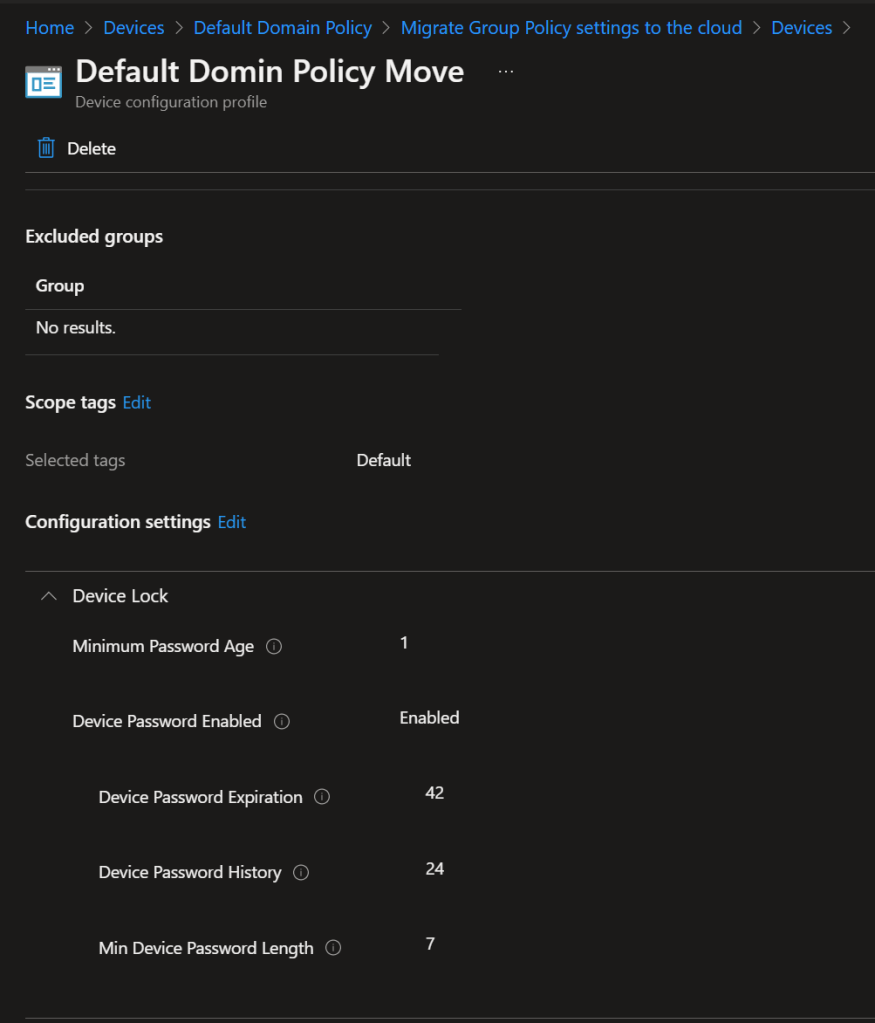Click the device configuration profile icon
875x1023 pixels.
[x=43, y=82]
